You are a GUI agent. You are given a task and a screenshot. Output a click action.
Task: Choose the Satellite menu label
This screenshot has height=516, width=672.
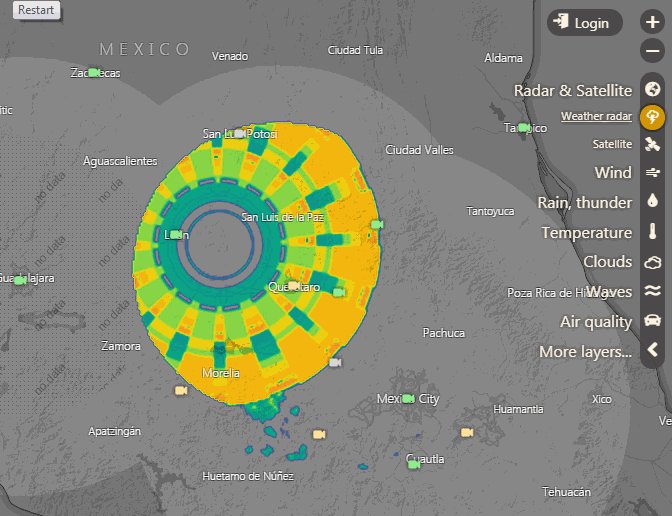pos(612,144)
